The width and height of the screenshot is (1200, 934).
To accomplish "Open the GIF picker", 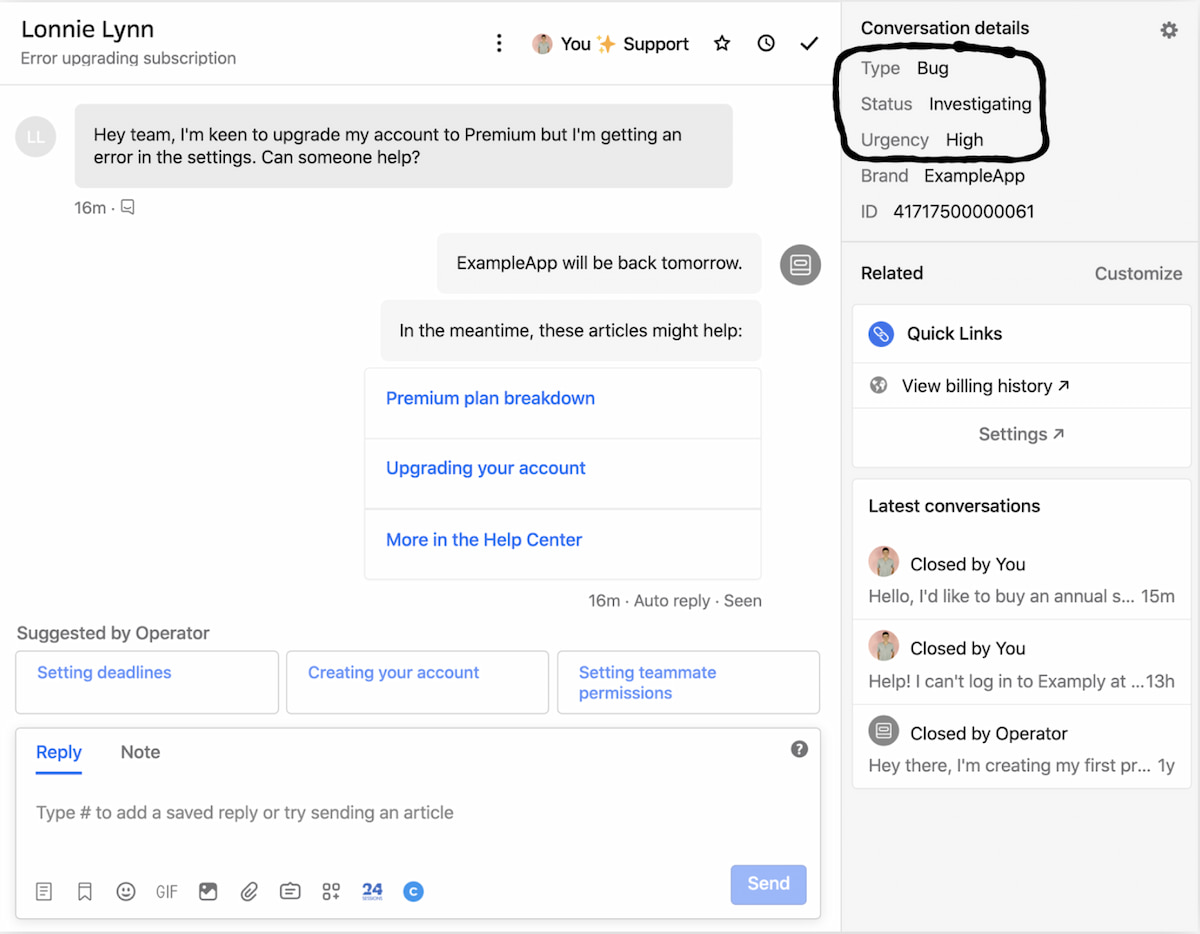I will [166, 891].
